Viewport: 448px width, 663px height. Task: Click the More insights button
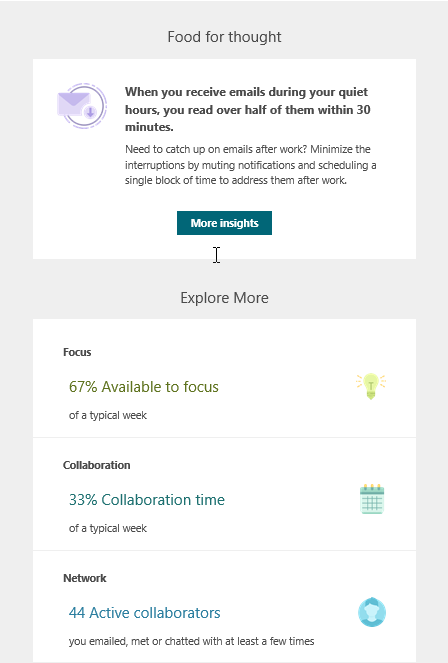coord(224,223)
